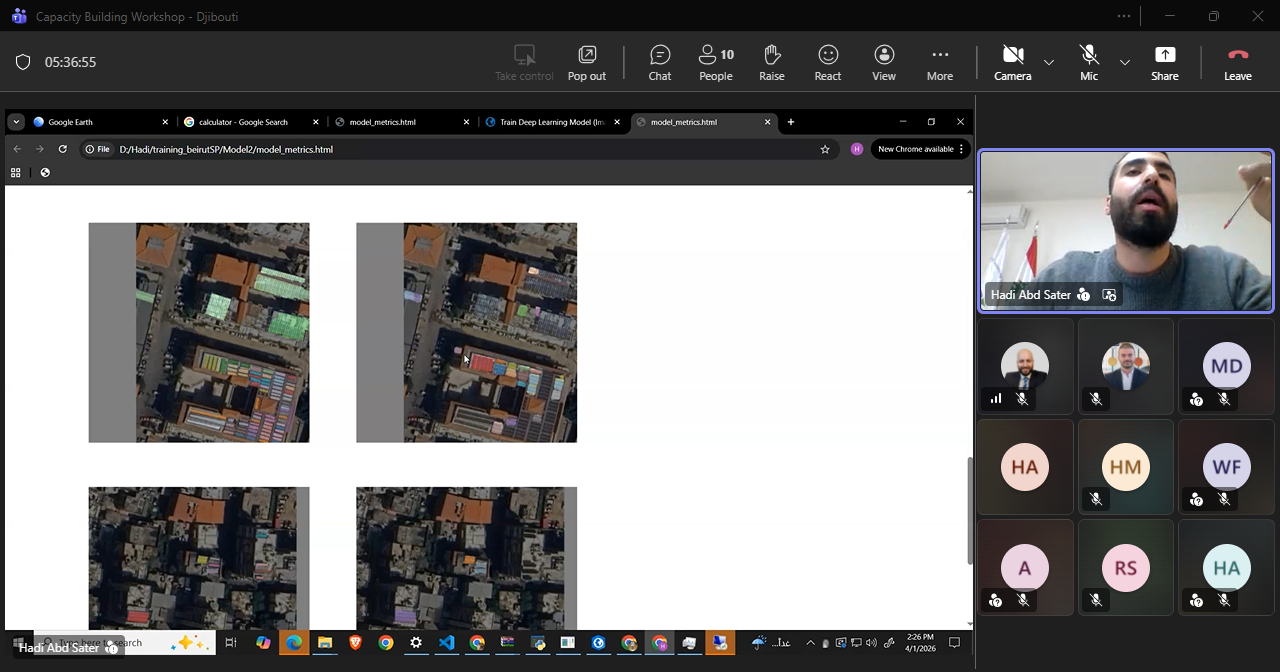1280x672 pixels.
Task: Open the Chrome profile avatar H
Action: (856, 149)
